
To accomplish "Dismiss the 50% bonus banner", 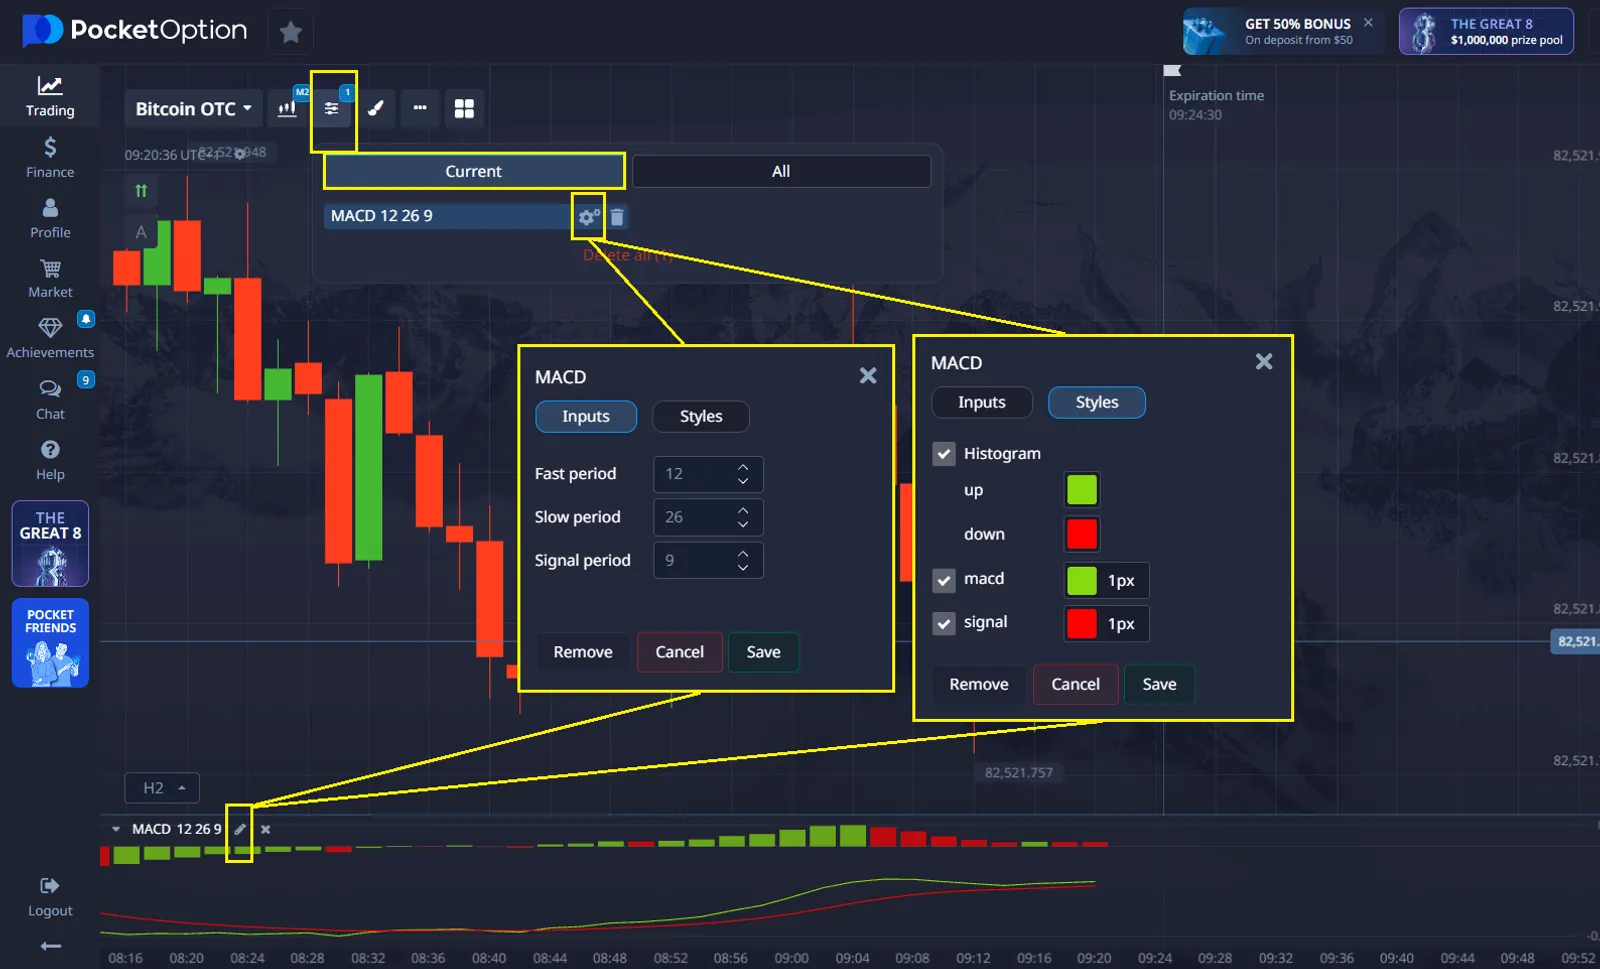I will click(x=1368, y=22).
